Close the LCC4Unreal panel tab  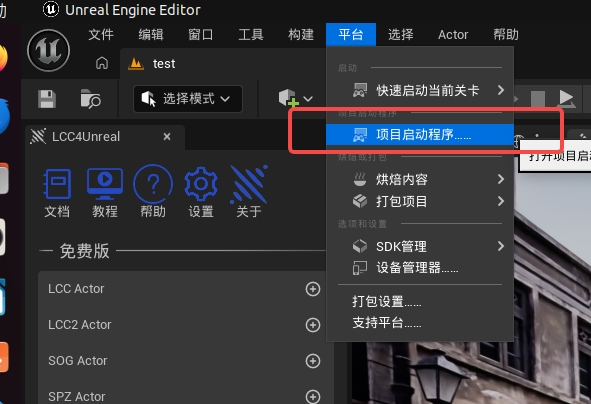[x=167, y=136]
